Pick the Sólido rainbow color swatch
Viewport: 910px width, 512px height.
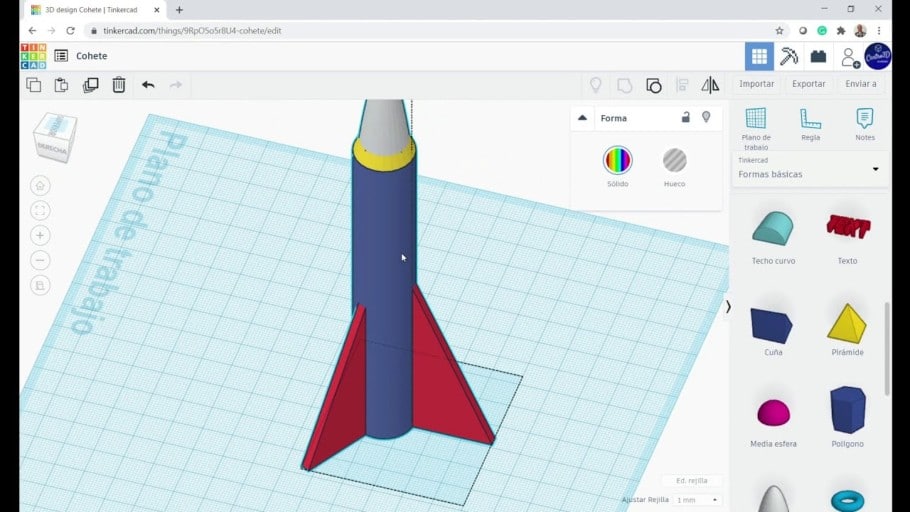[x=618, y=160]
